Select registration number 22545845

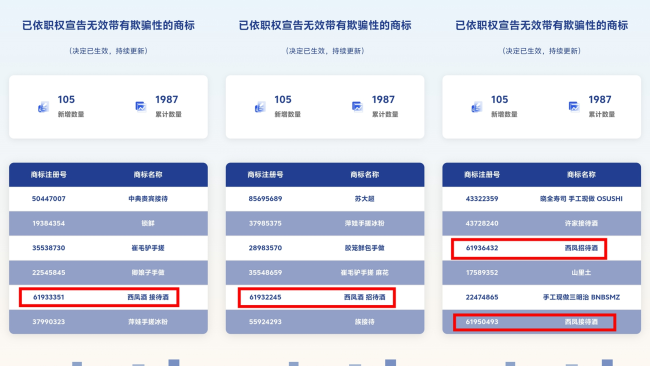coord(49,273)
